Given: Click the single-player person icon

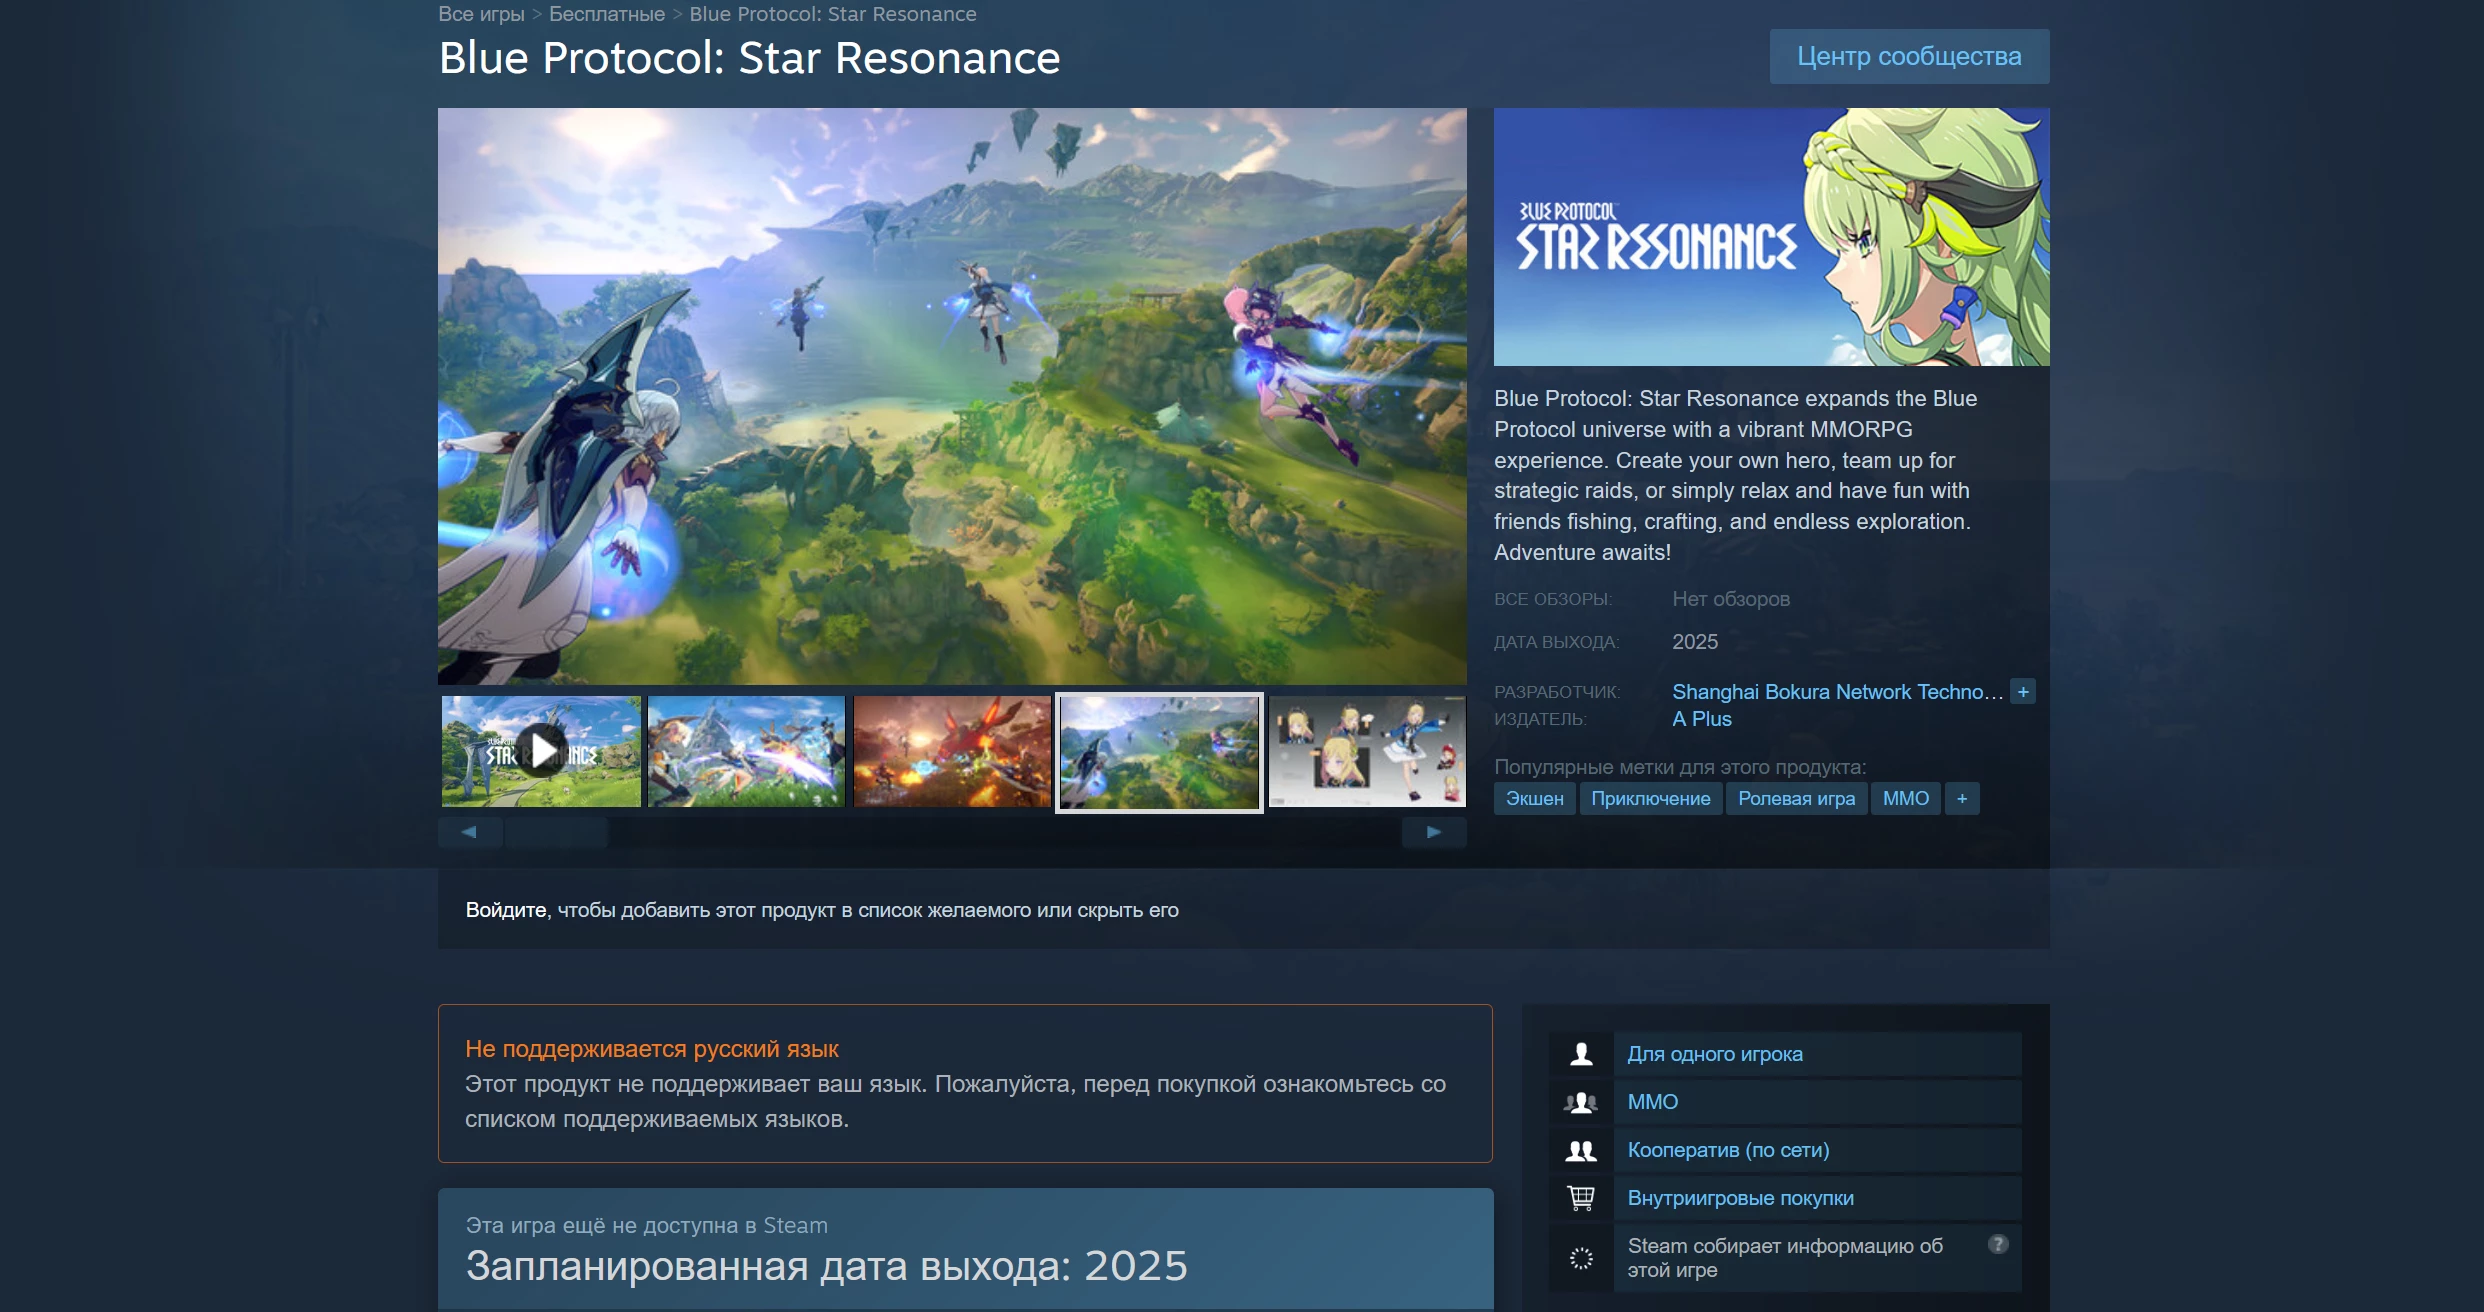Looking at the screenshot, I should [x=1581, y=1054].
